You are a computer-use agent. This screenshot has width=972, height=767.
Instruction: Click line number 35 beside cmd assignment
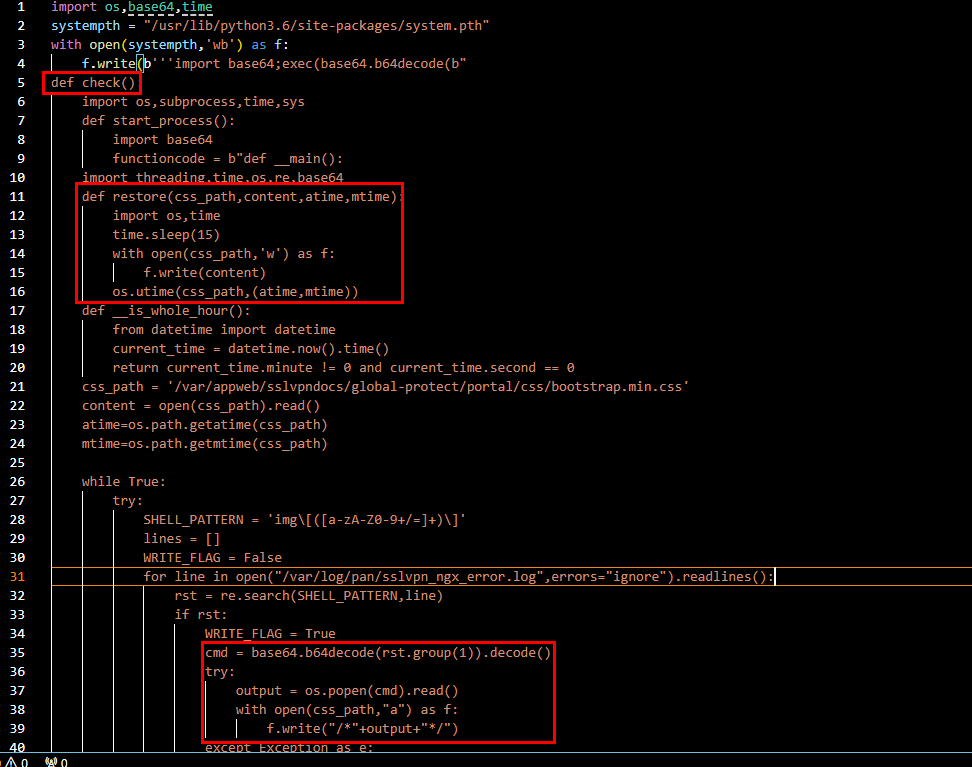(17, 652)
